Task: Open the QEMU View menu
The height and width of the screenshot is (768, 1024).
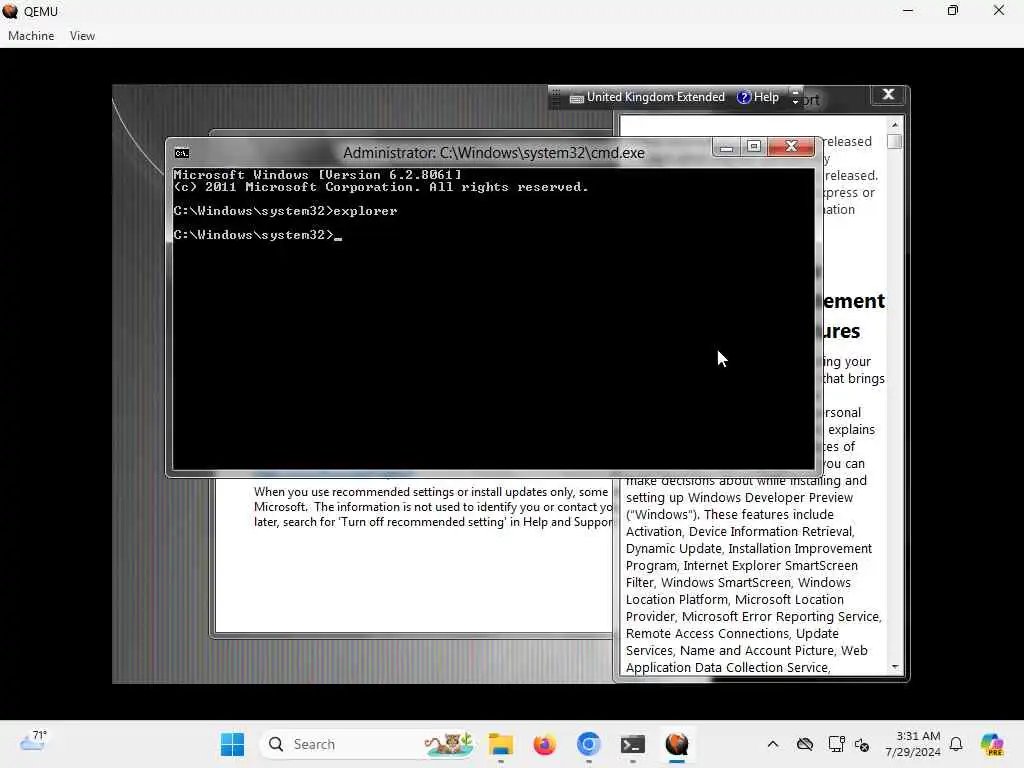Action: coord(82,36)
